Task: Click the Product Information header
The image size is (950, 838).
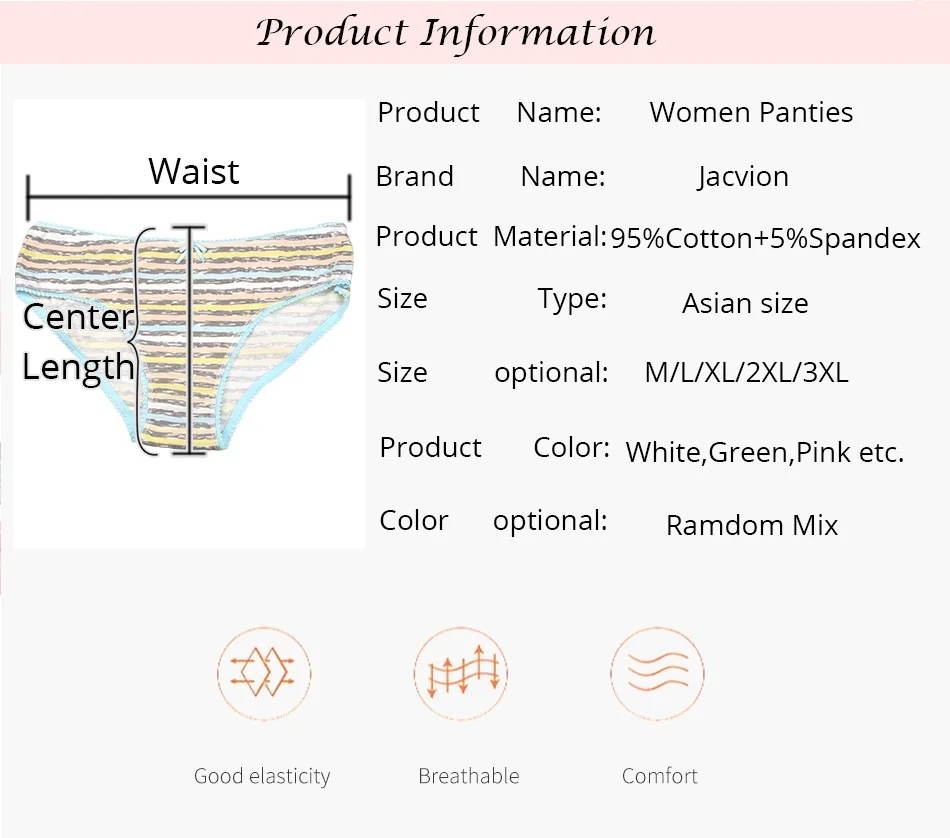Action: coord(456,33)
